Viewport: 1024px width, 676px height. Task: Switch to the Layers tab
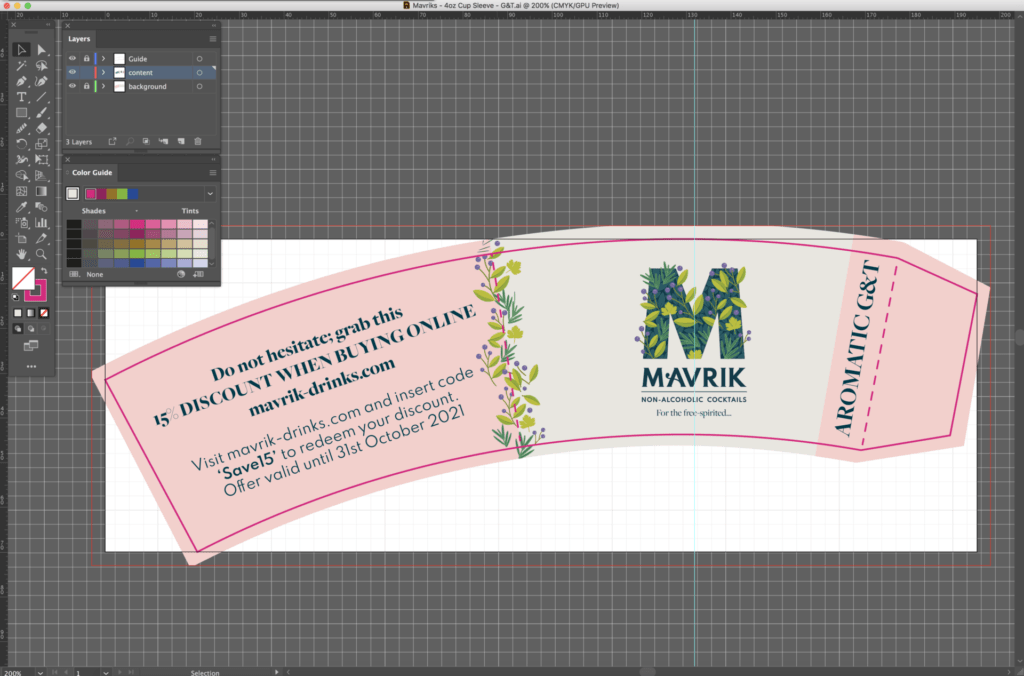click(79, 39)
